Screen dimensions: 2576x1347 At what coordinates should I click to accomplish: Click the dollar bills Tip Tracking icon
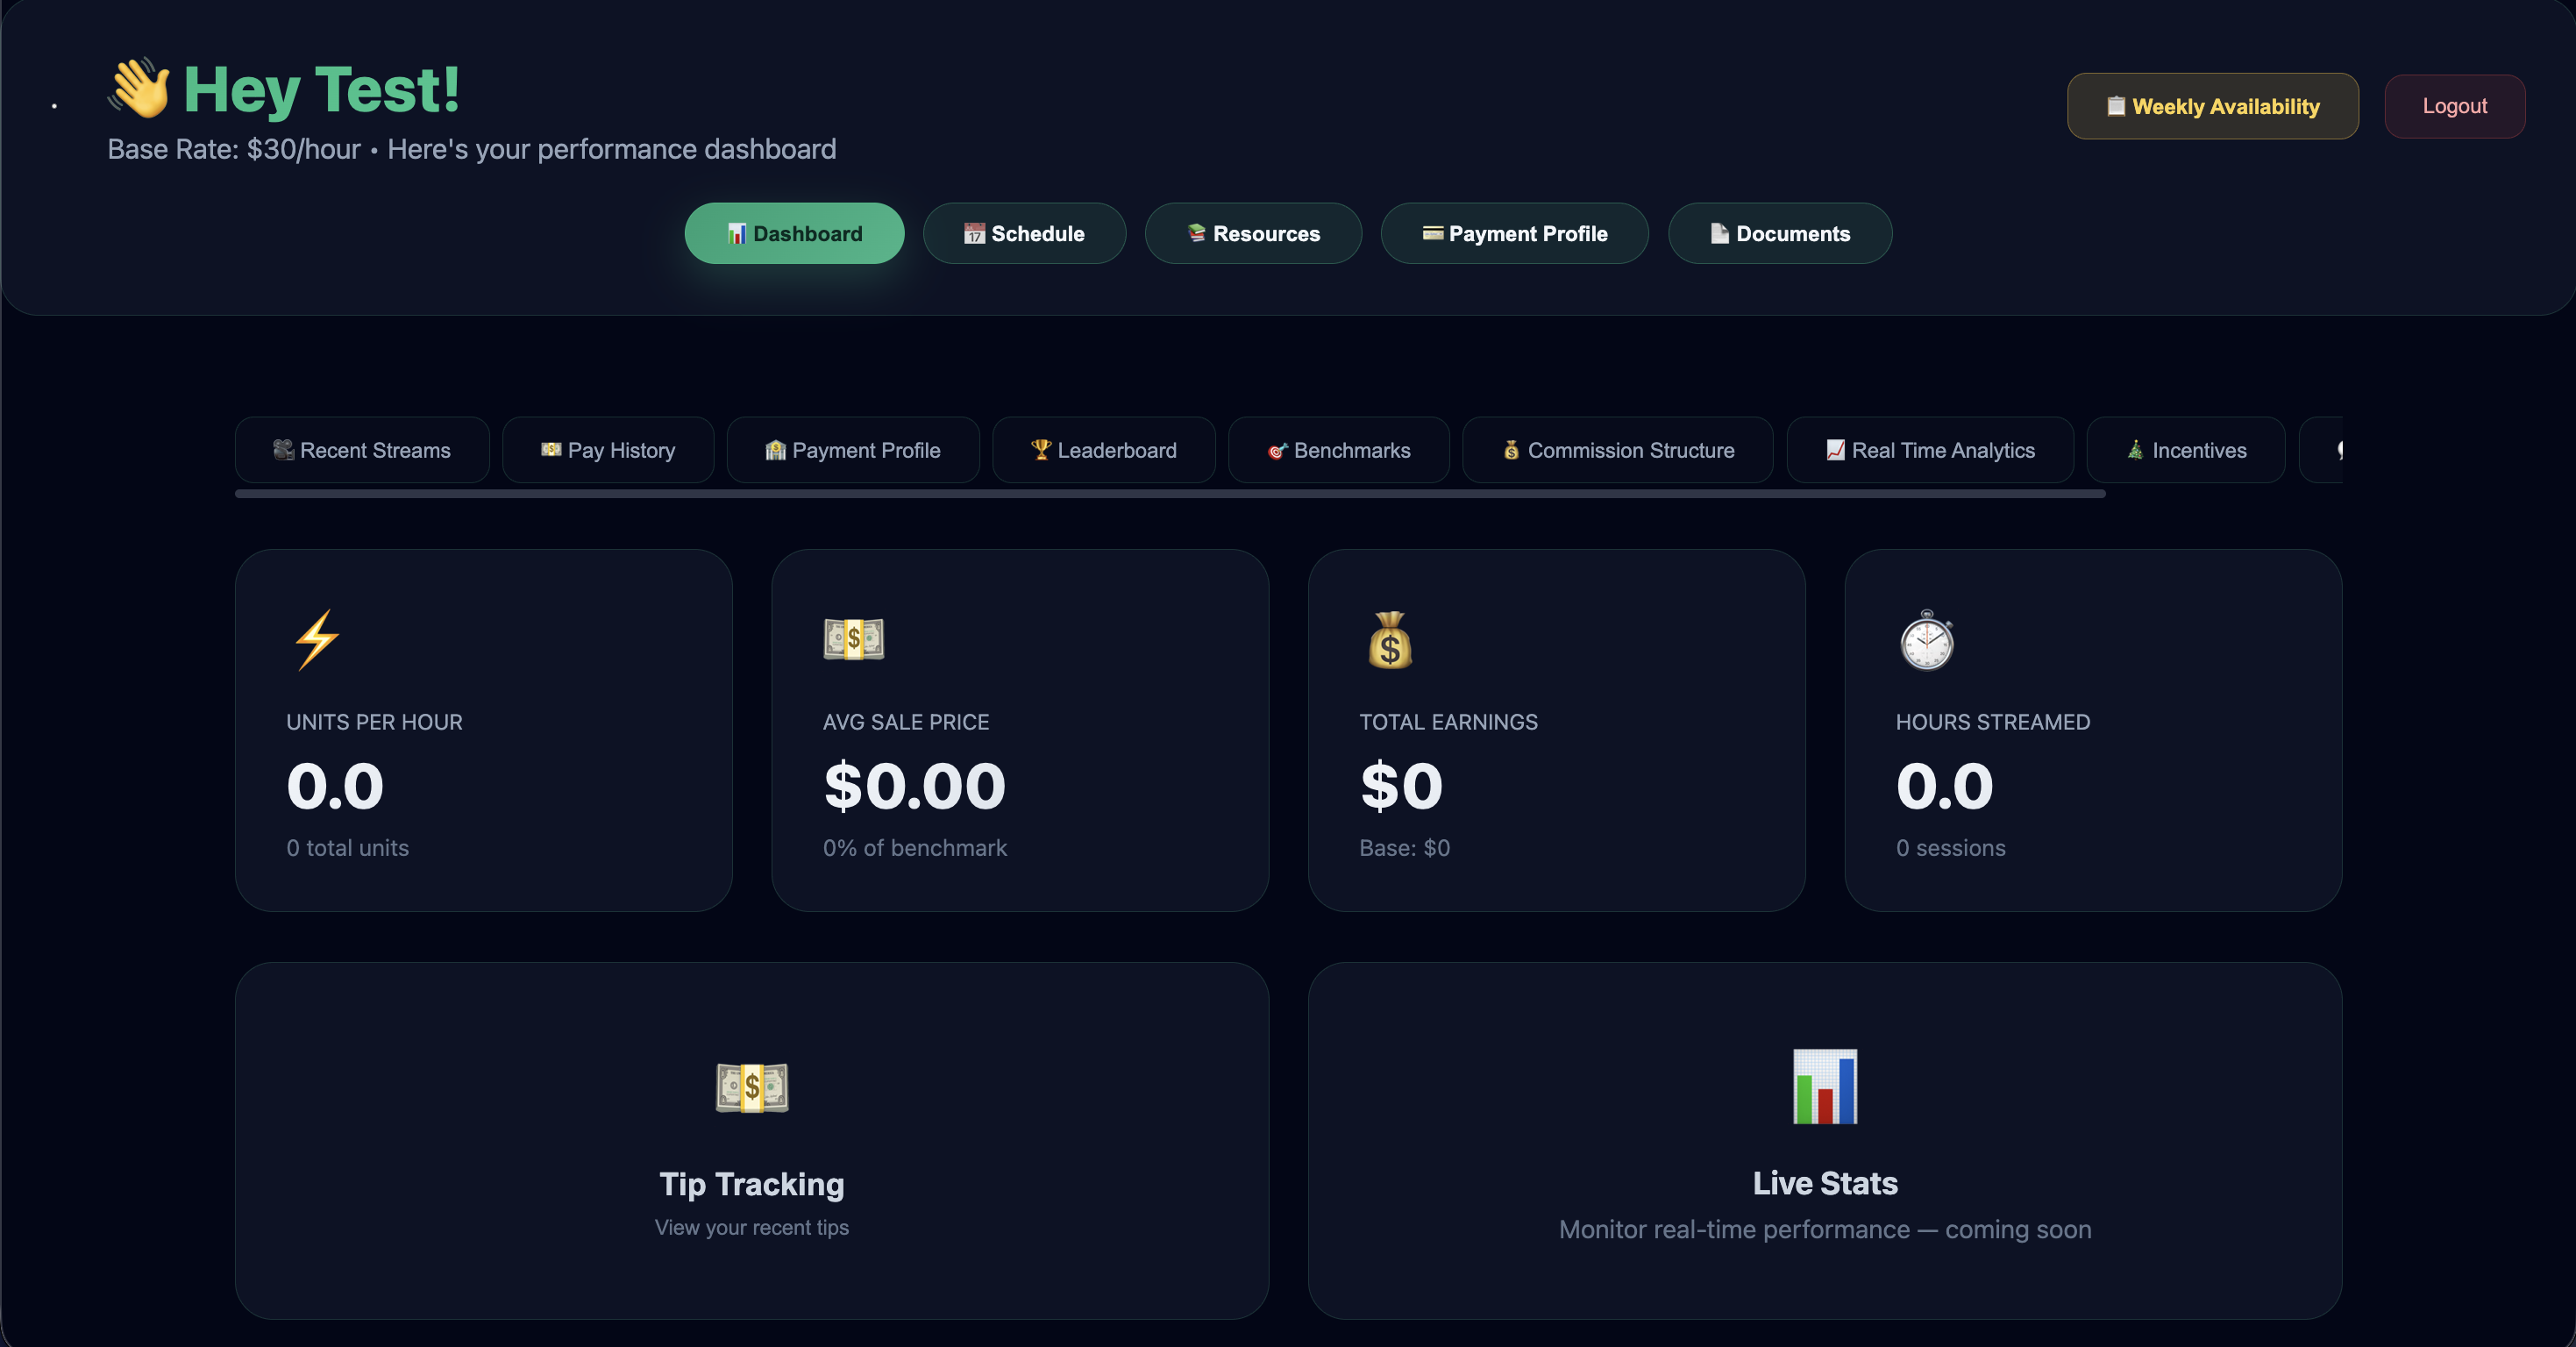coord(752,1089)
